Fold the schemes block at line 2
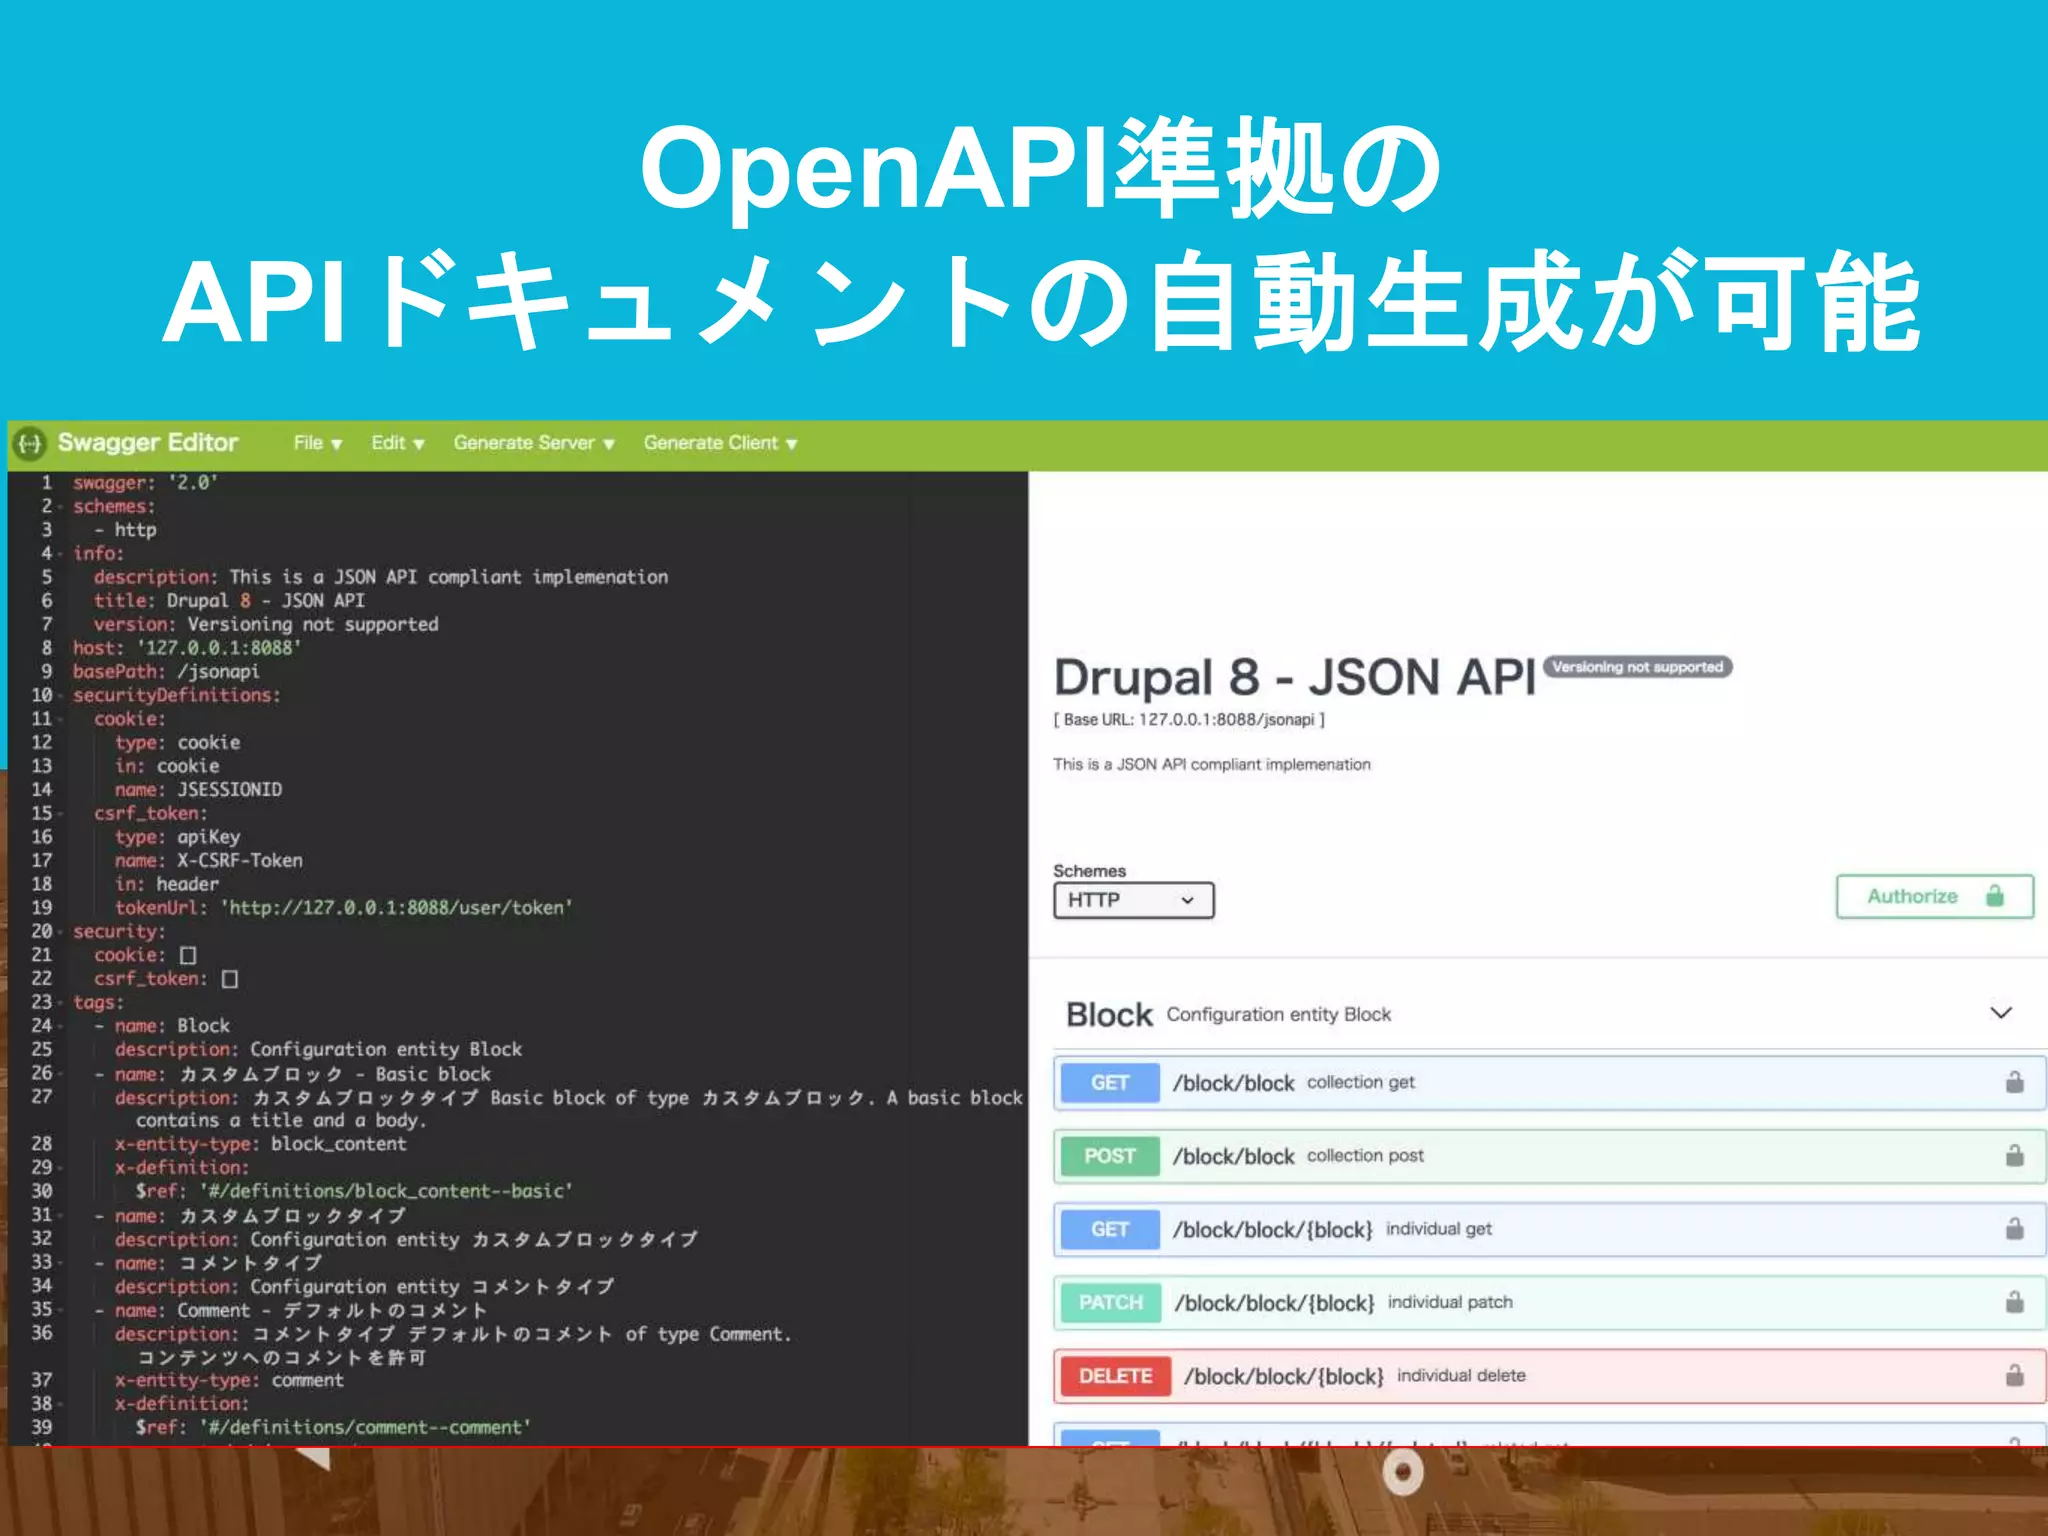 (x=60, y=507)
